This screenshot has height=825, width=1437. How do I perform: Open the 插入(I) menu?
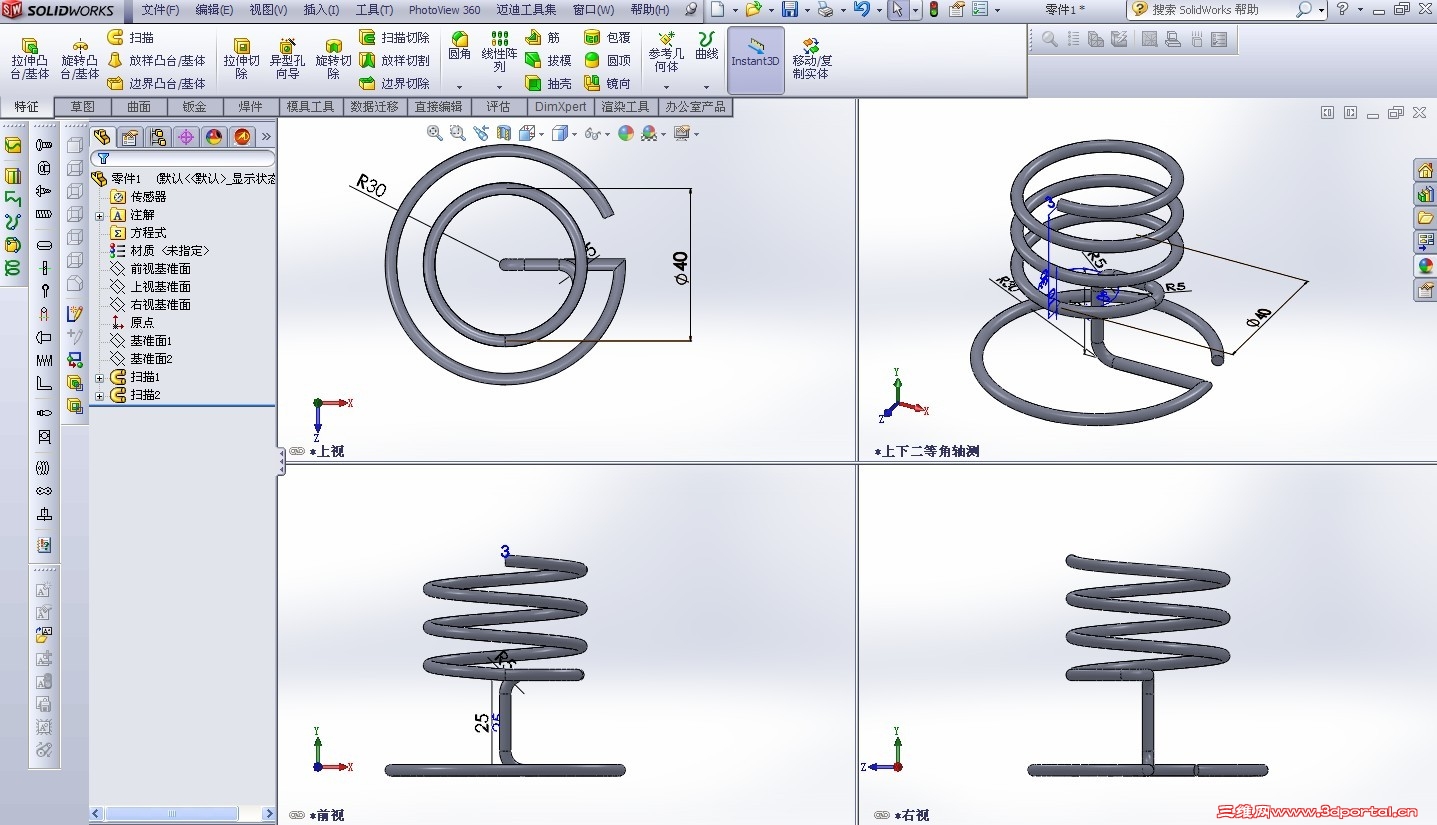[x=321, y=10]
